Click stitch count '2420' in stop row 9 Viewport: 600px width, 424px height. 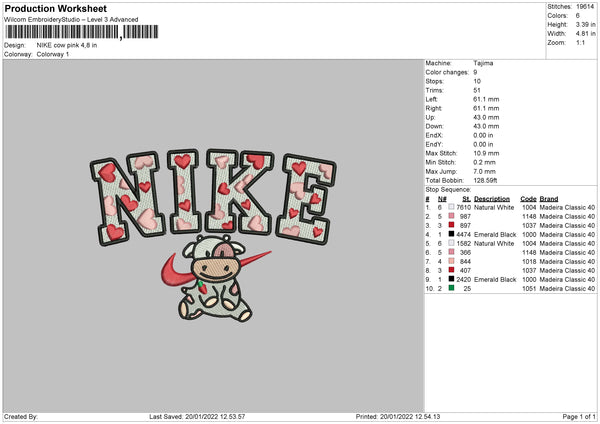click(x=463, y=279)
